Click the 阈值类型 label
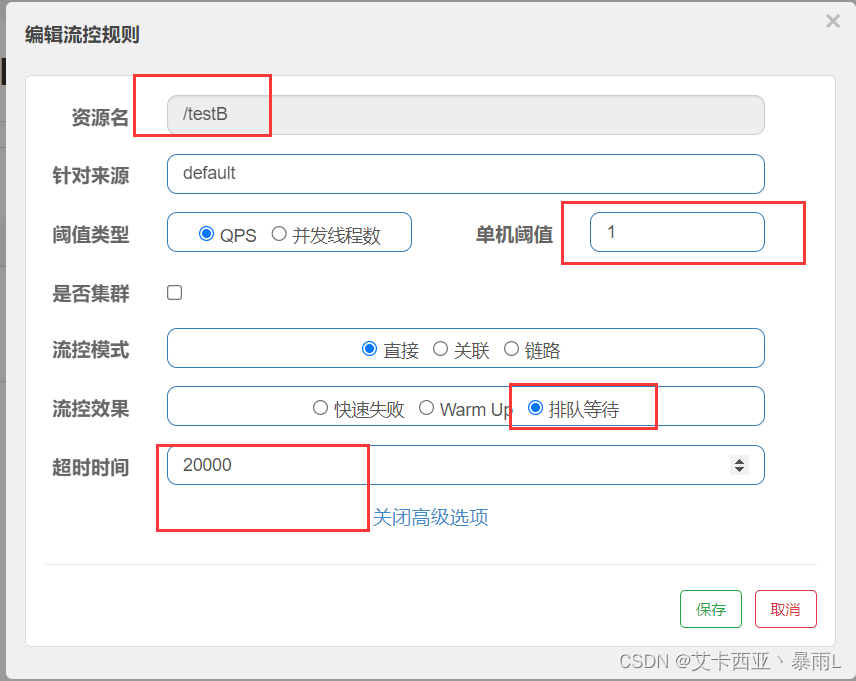Viewport: 856px width, 681px height. coord(91,235)
